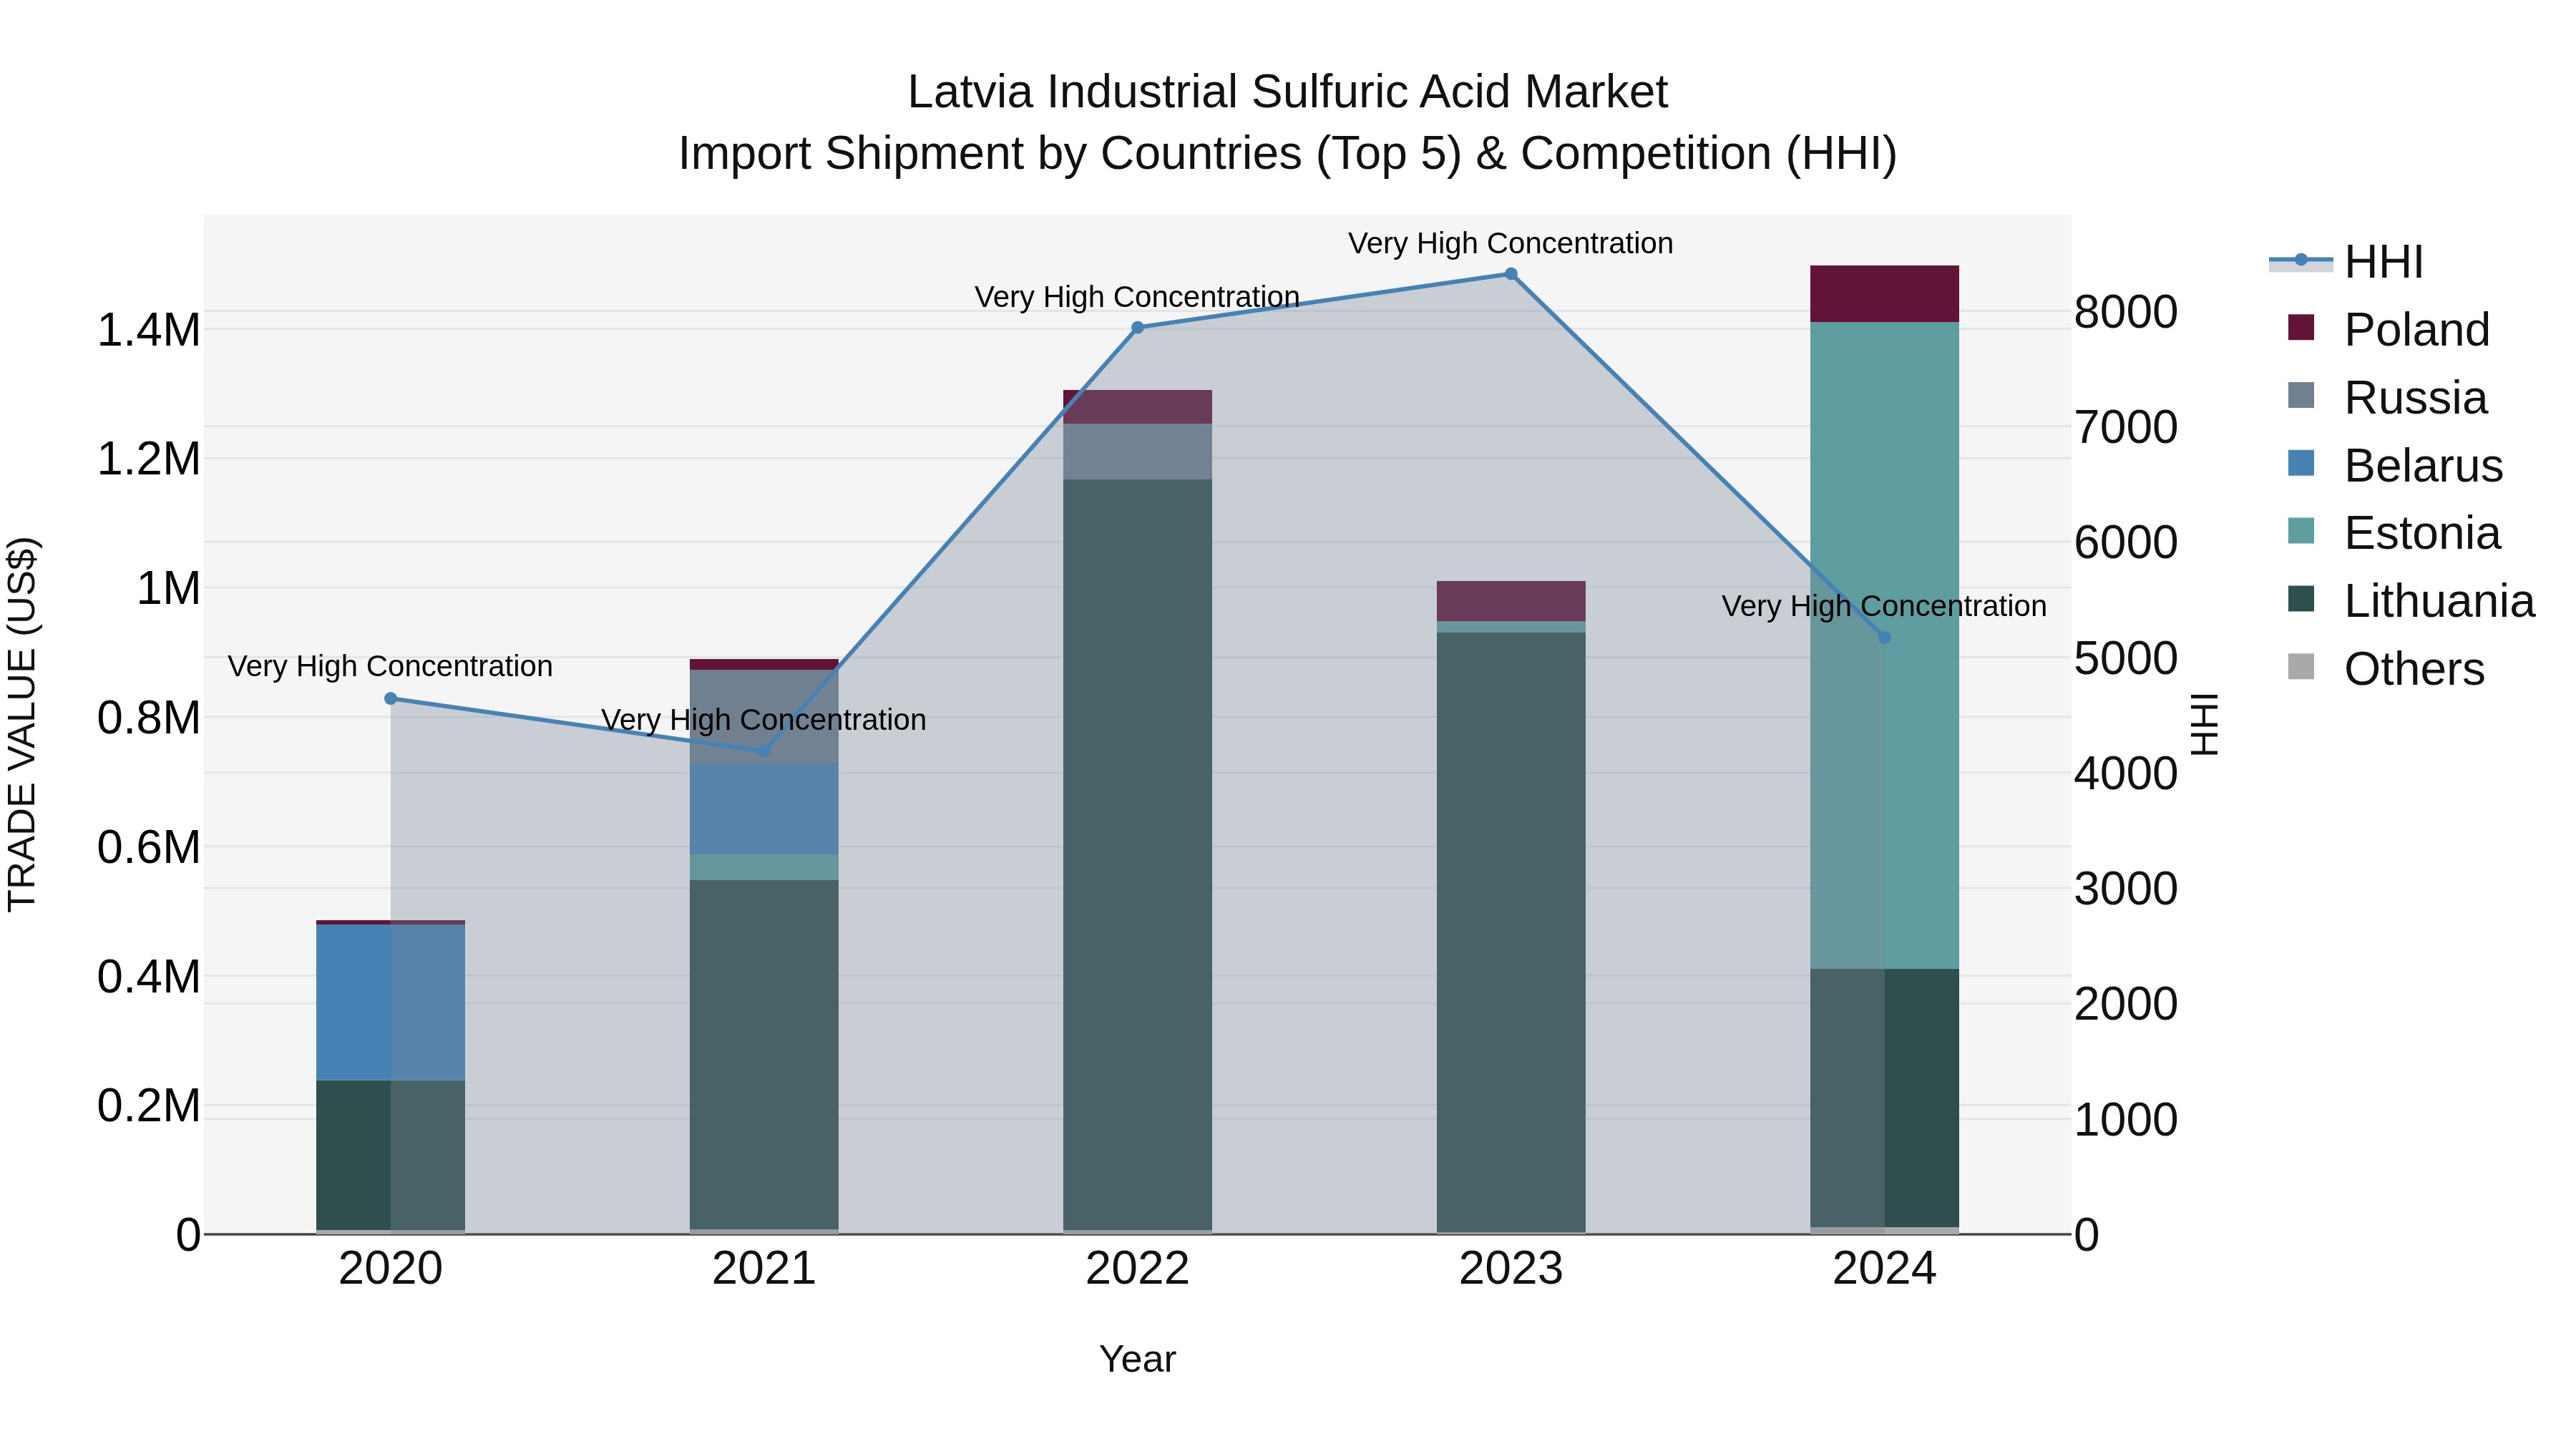Click the 2021 Lithuania bar segment

(764, 1055)
